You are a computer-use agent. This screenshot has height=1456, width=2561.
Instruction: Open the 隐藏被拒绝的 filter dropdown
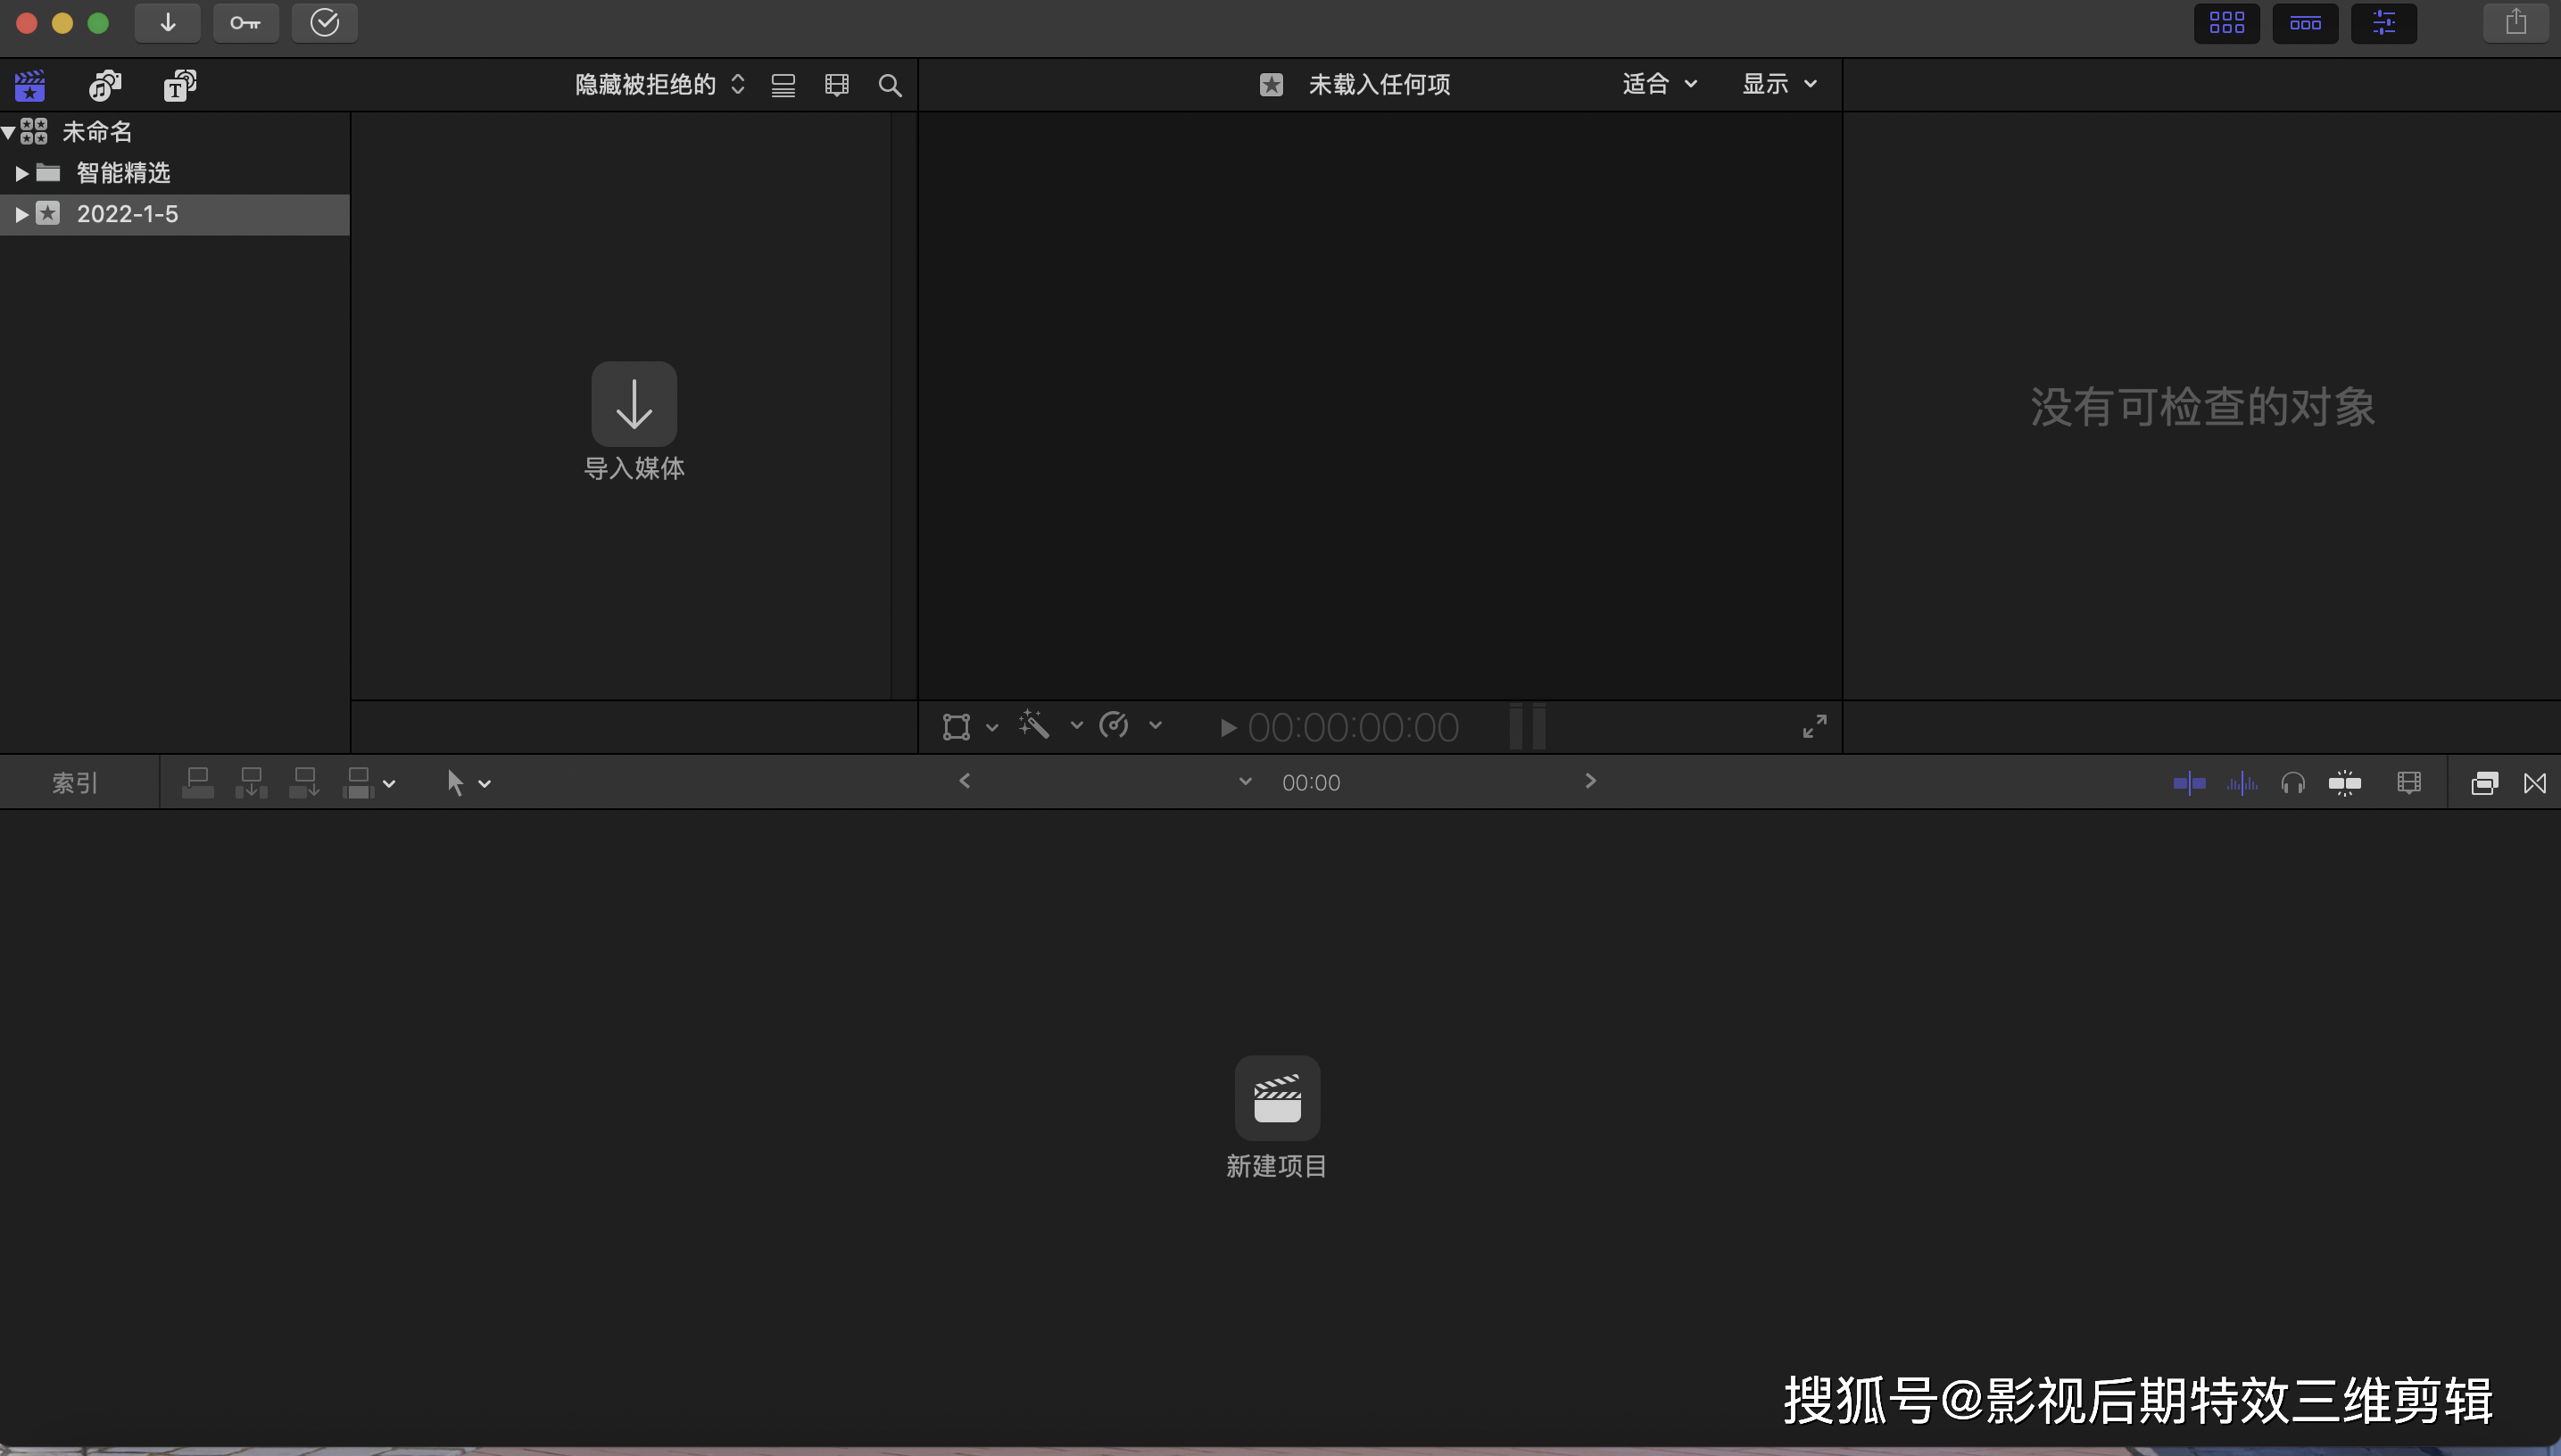pos(658,85)
